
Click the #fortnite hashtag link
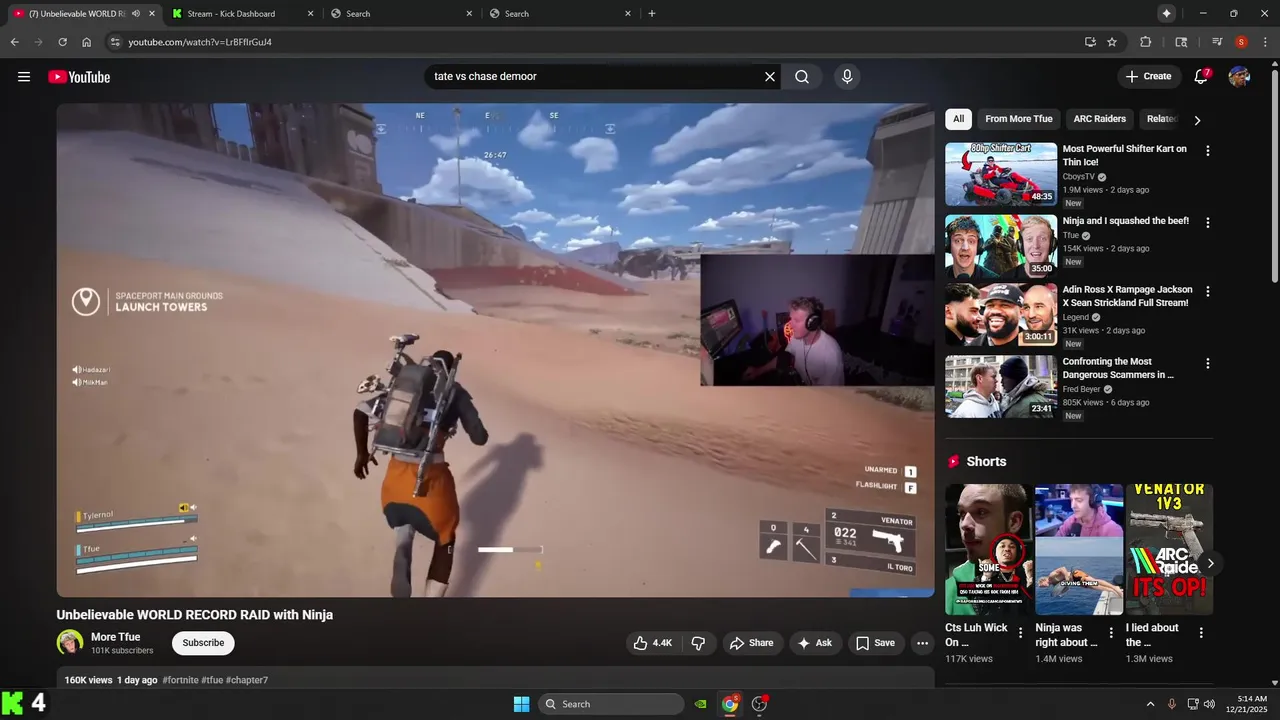[180, 680]
